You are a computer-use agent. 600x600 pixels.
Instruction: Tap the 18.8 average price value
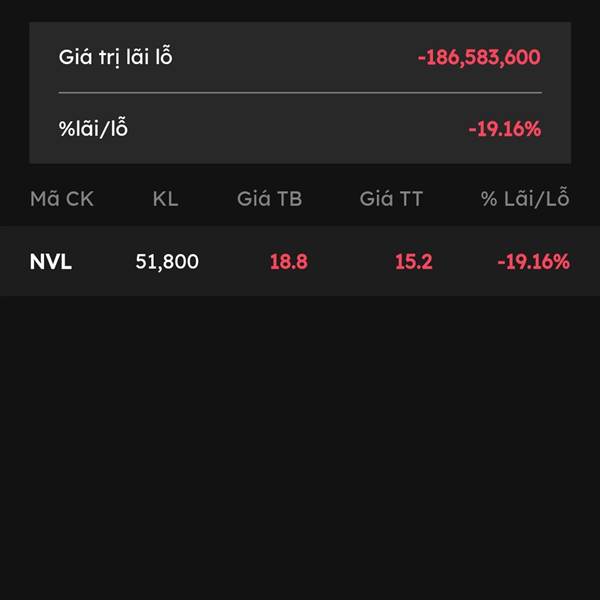tap(289, 262)
